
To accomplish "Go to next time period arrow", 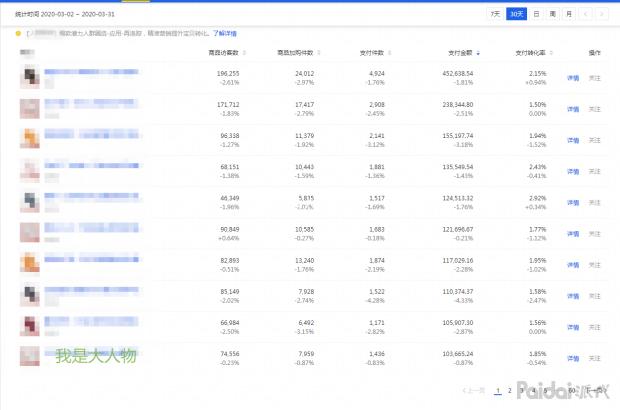I will click(603, 14).
